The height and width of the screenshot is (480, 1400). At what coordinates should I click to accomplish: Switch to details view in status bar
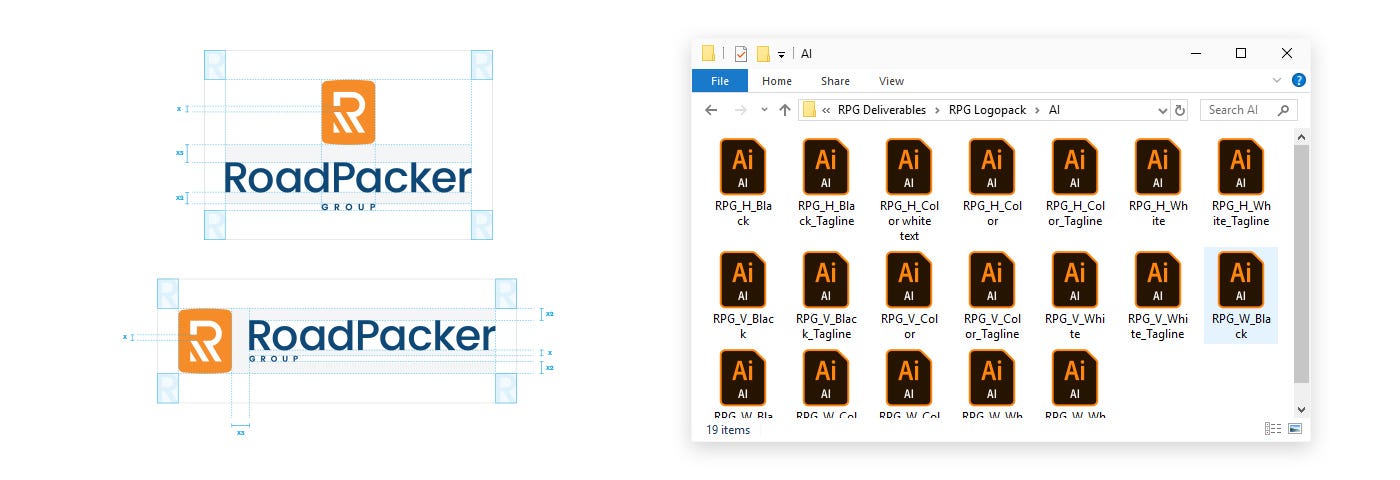coord(1273,429)
